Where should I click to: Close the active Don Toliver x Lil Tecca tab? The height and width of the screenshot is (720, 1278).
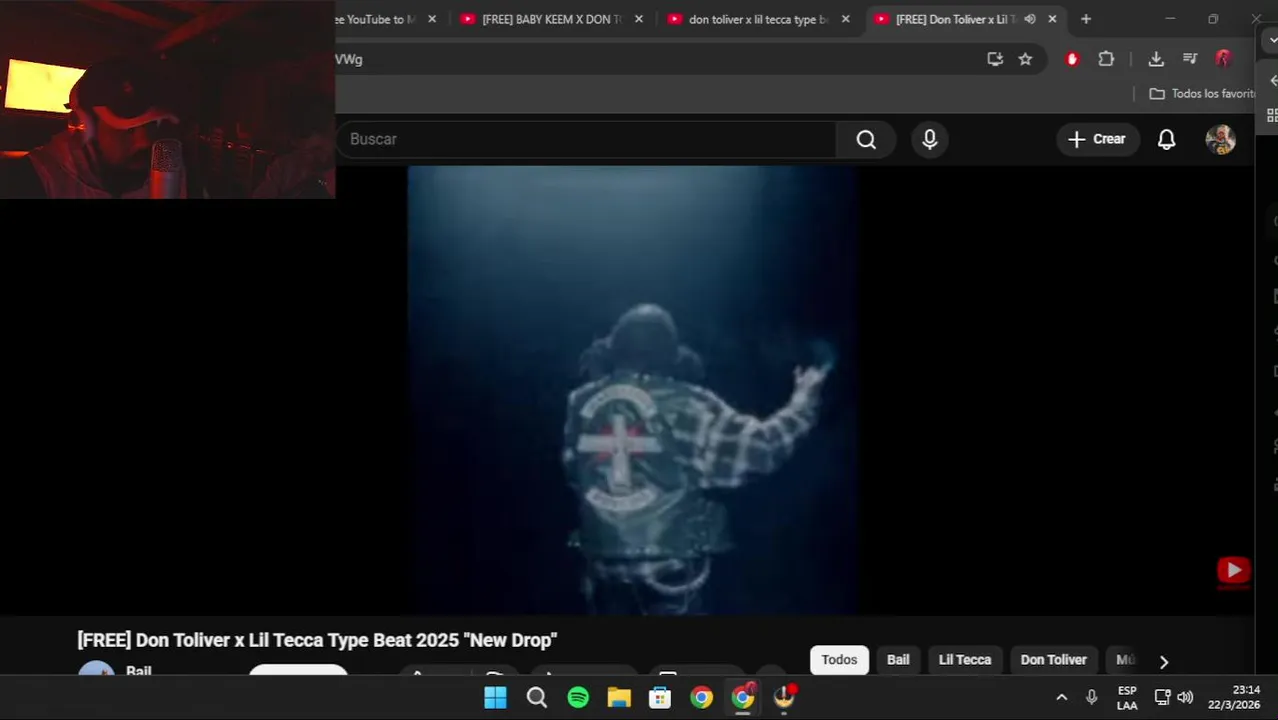(1052, 19)
